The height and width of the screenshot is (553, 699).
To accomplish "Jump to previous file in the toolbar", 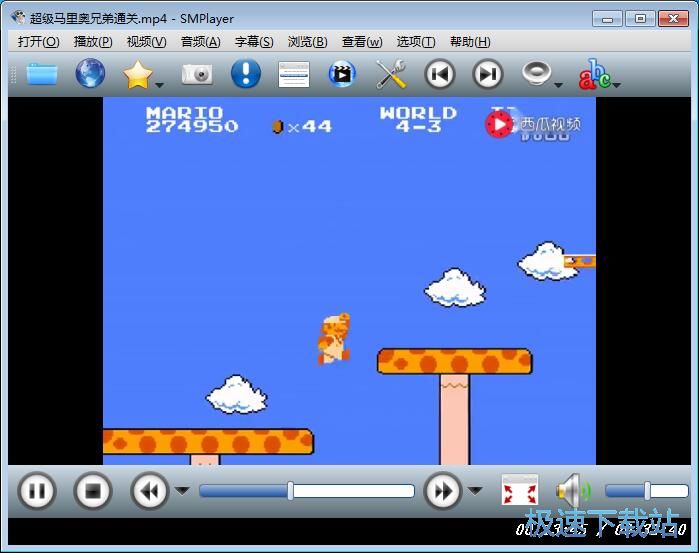I will tap(440, 74).
